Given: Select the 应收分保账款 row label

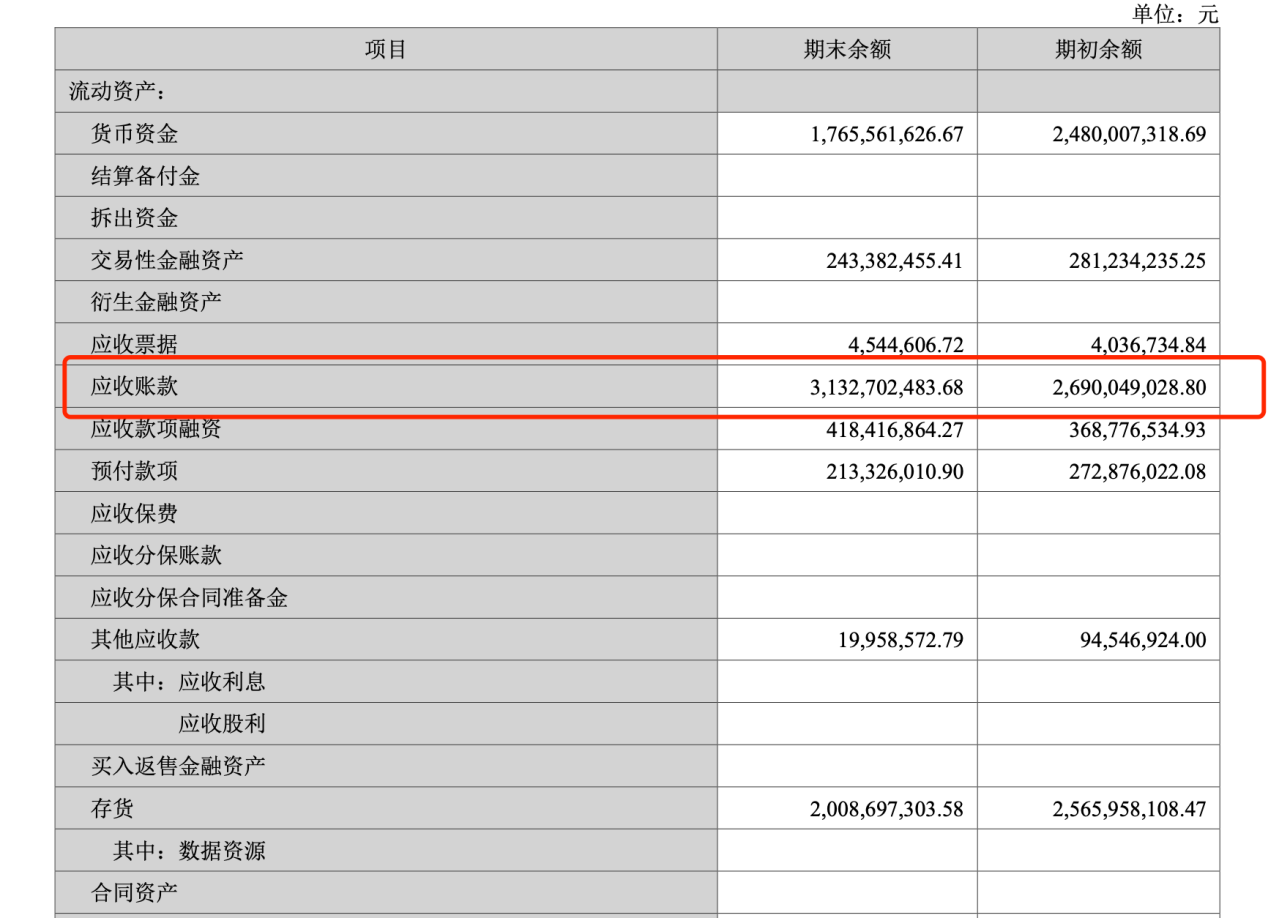Looking at the screenshot, I should coord(156,556).
